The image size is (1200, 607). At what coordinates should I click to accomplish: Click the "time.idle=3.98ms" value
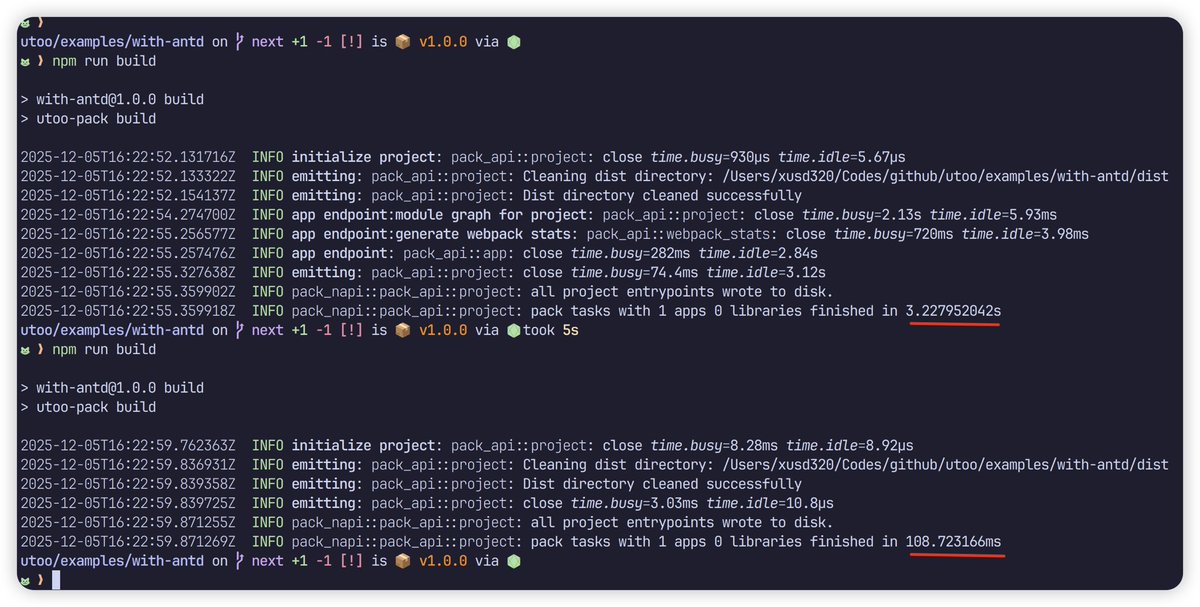(1025, 234)
